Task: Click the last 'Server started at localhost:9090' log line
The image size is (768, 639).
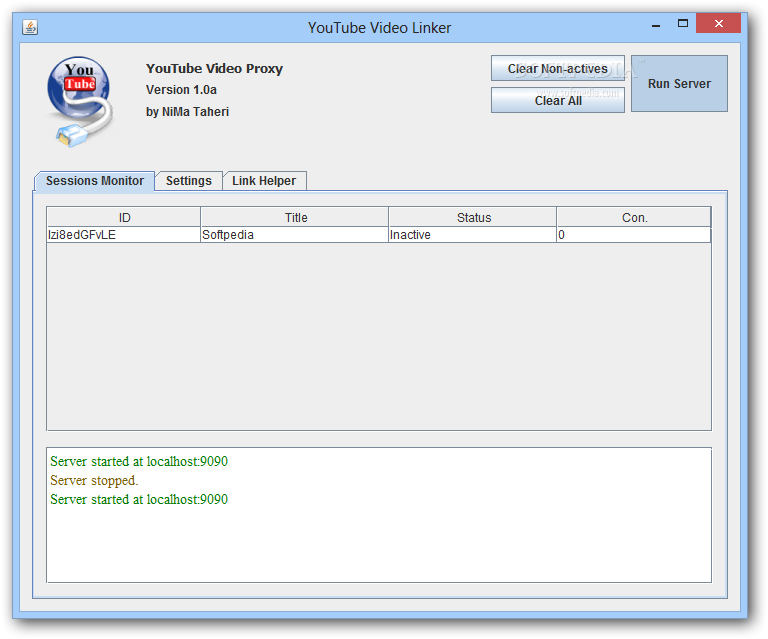Action: 139,499
